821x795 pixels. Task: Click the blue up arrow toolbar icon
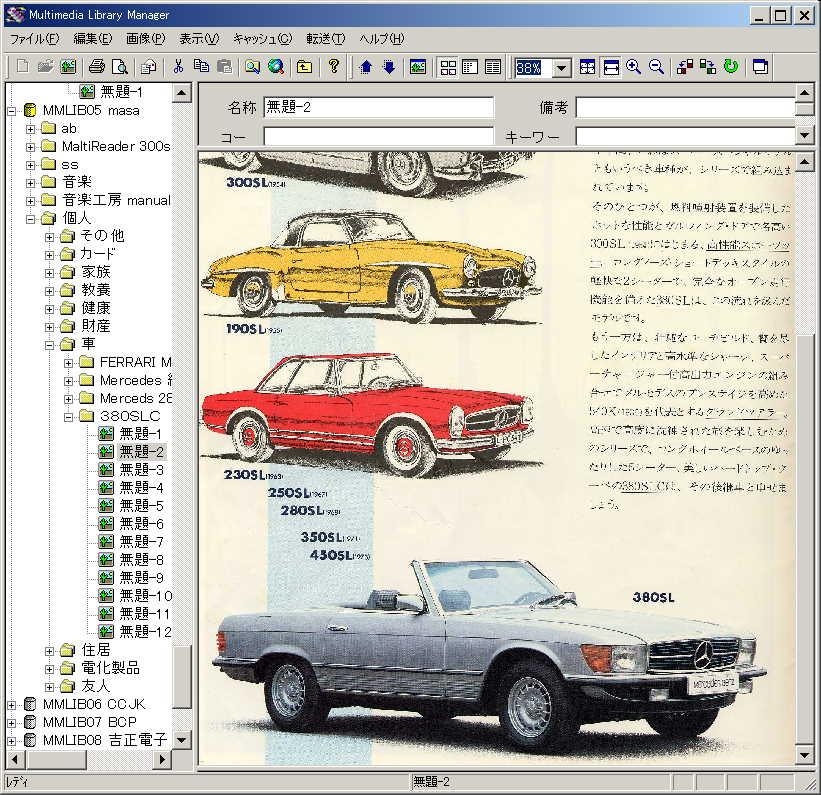[366, 67]
